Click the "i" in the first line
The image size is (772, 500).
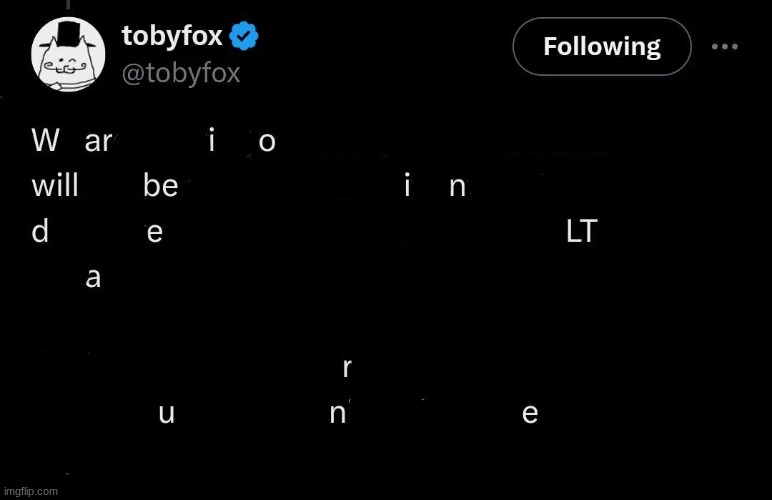(211, 141)
